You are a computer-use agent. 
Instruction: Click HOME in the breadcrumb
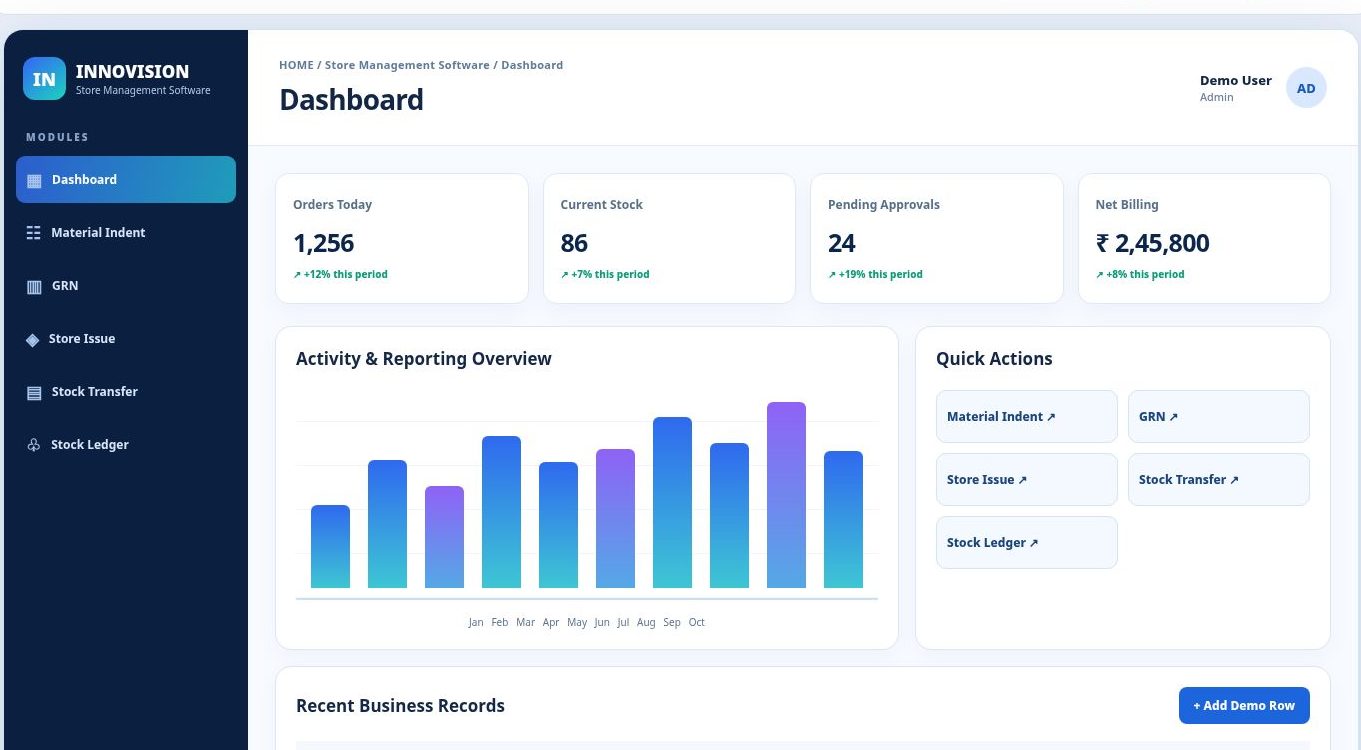(296, 65)
